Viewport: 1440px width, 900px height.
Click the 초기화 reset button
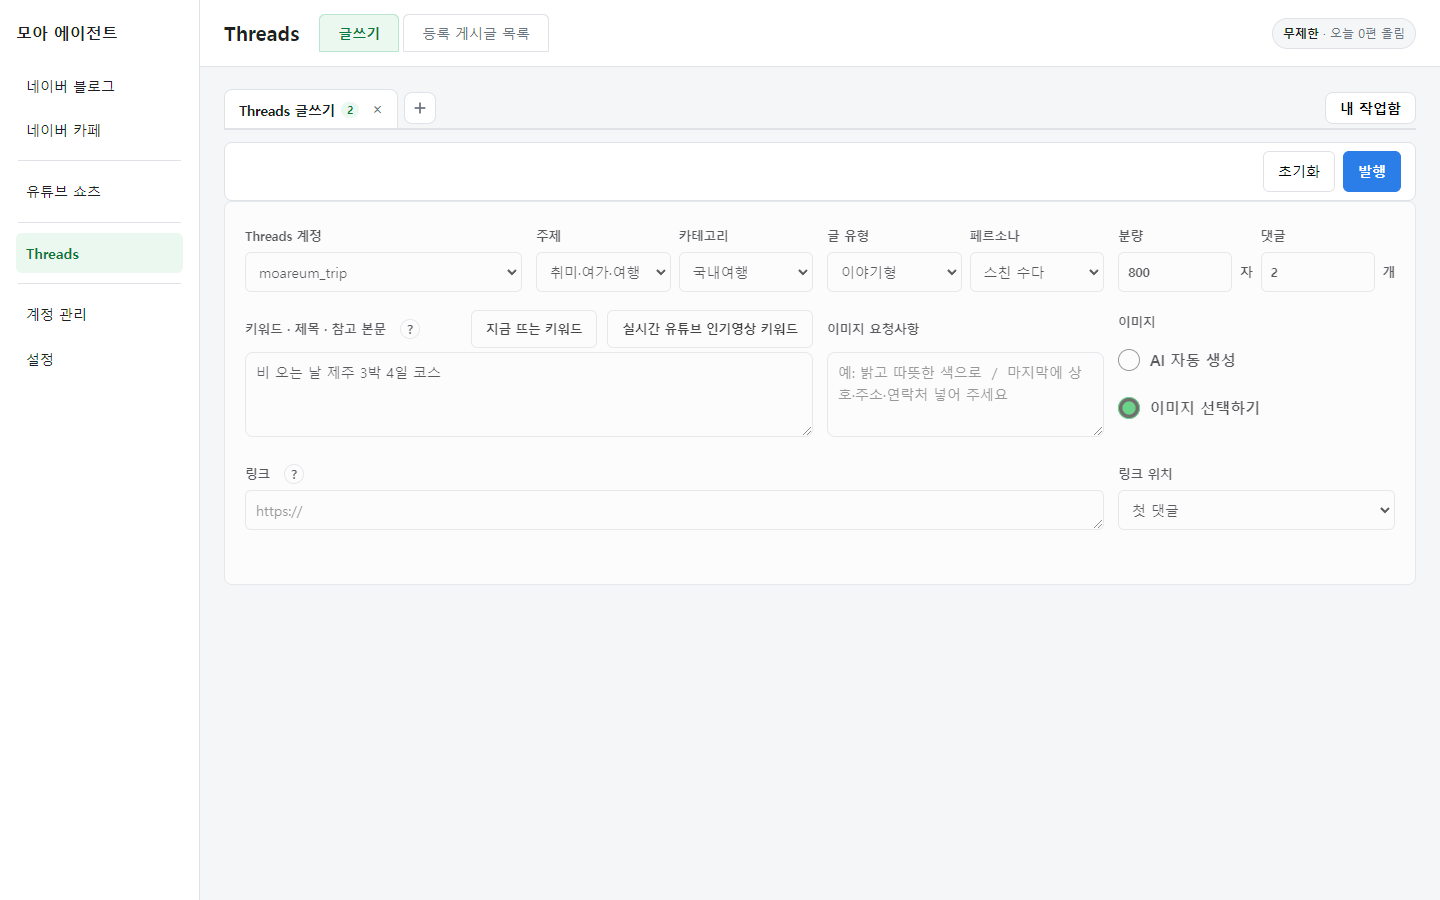(x=1299, y=171)
